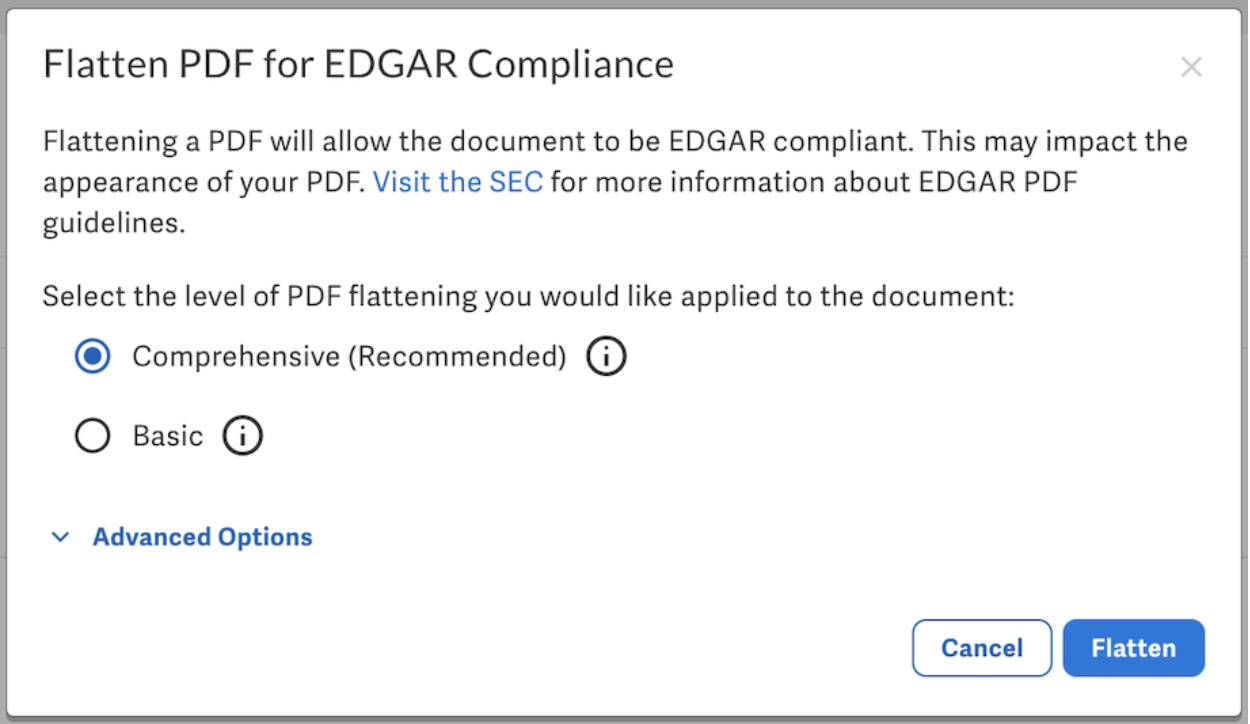Screen dimensions: 1250x724
Task: Open info tooltip next to Comprehensive option
Action: [x=606, y=356]
